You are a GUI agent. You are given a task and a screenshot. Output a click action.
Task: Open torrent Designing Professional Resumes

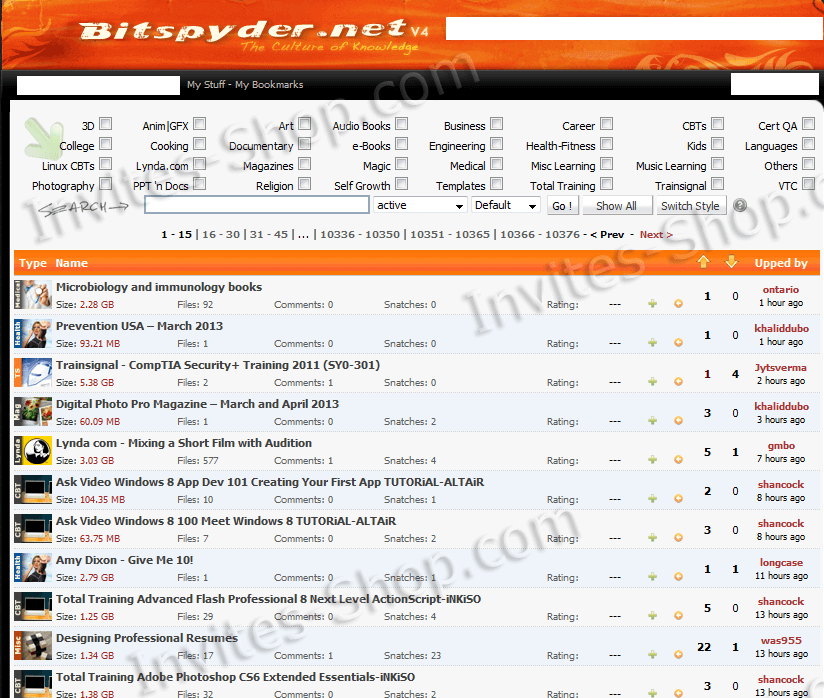(147, 638)
